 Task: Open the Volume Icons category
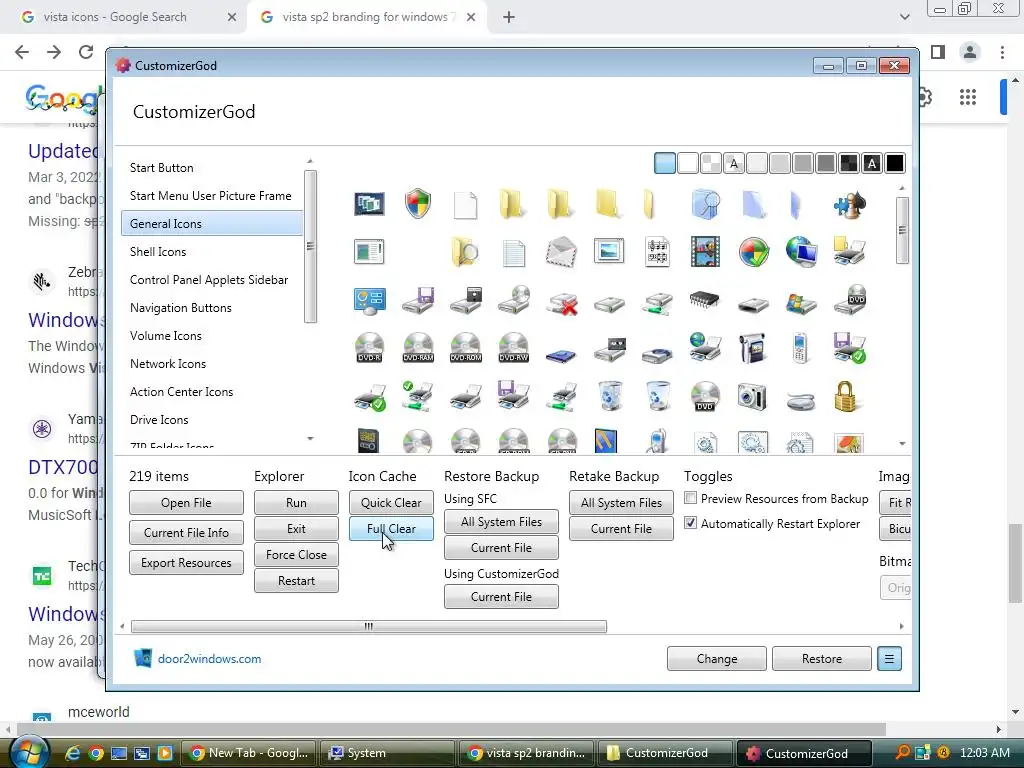(x=166, y=336)
